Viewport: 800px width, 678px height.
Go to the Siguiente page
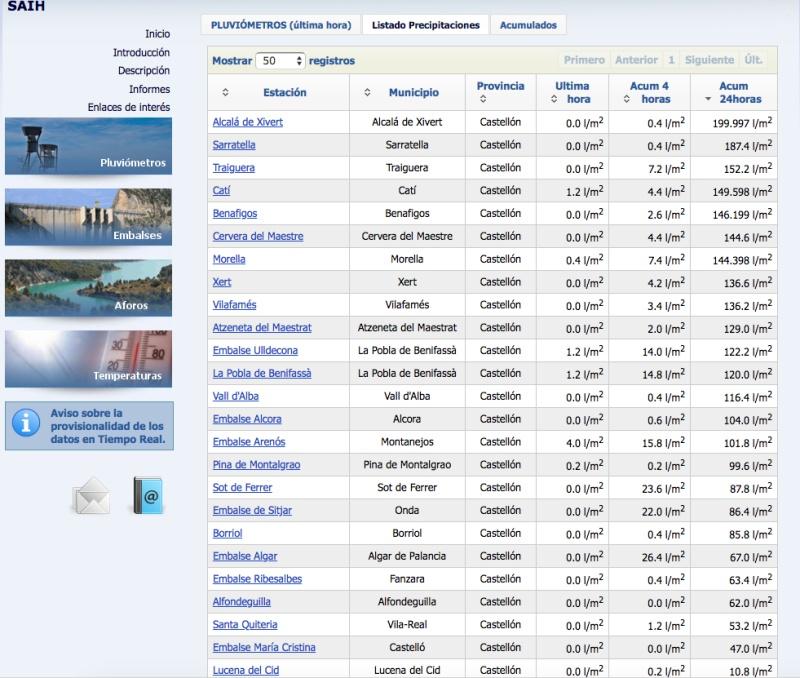709,60
